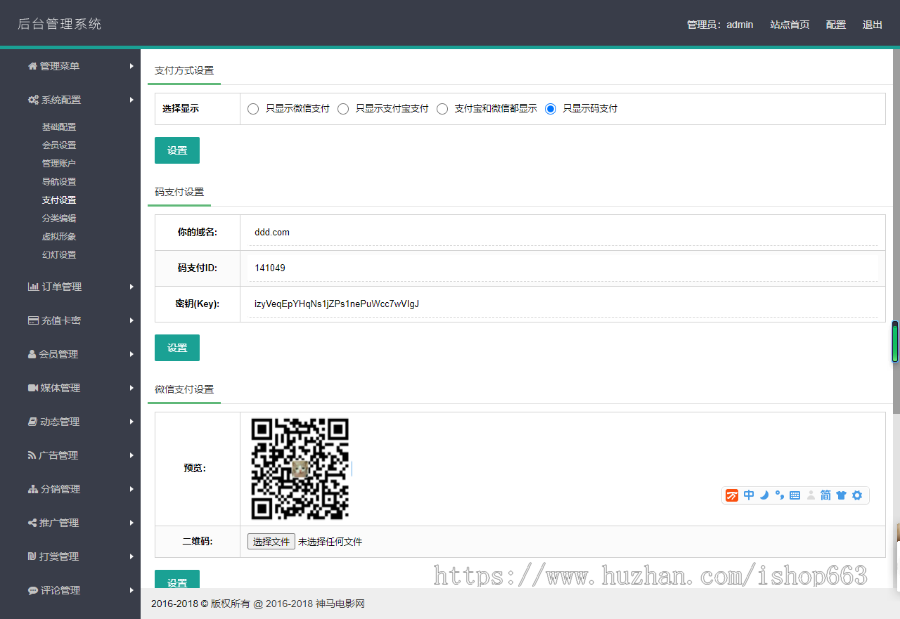The width and height of the screenshot is (900, 619).
Task: Click the sitemap icon beside 分销管理
Action: [x=33, y=489]
